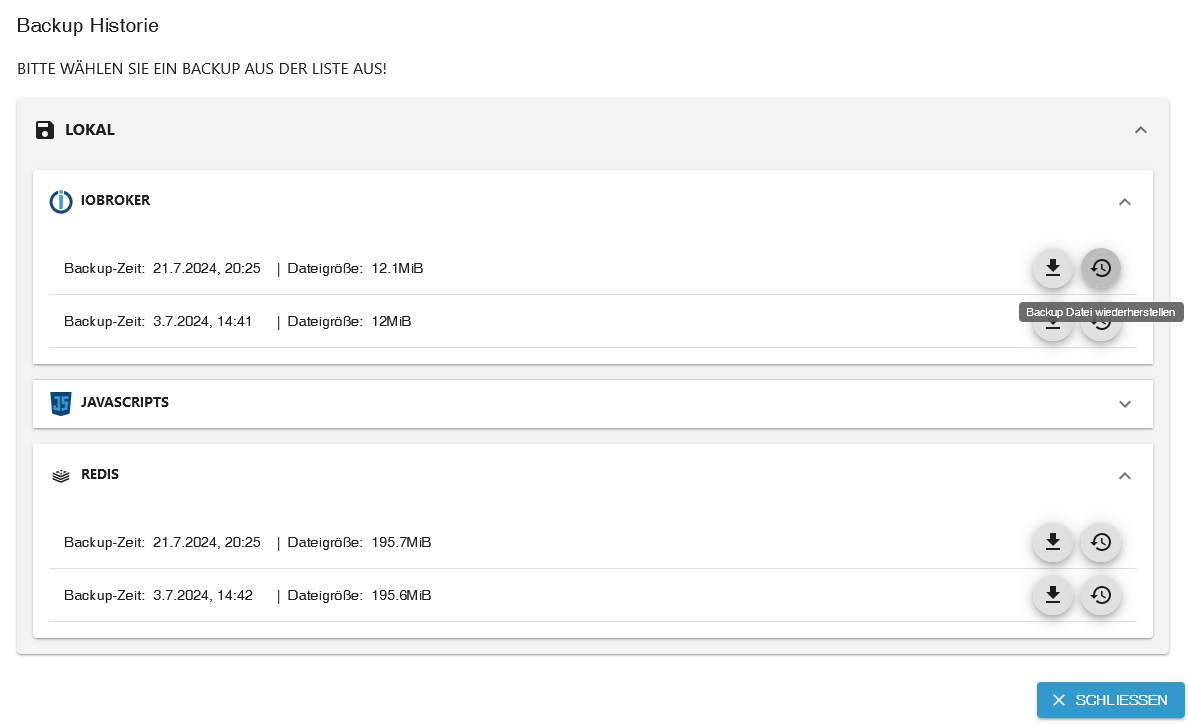
Task: Click the SCHLIESSEN button
Action: pos(1110,700)
